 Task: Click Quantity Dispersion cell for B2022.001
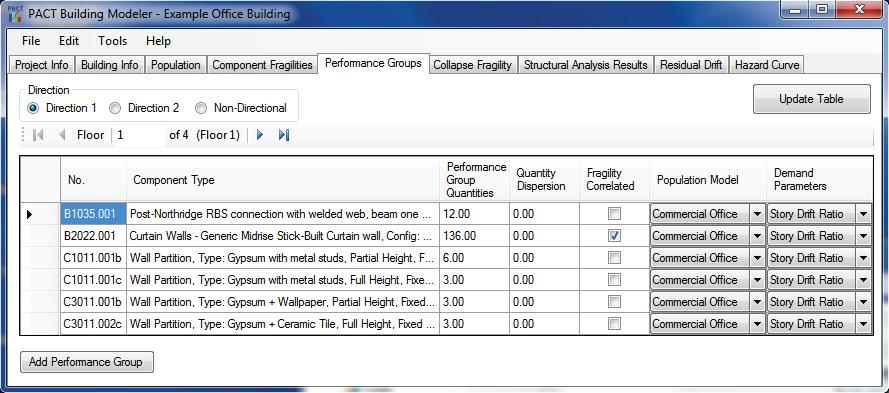544,236
